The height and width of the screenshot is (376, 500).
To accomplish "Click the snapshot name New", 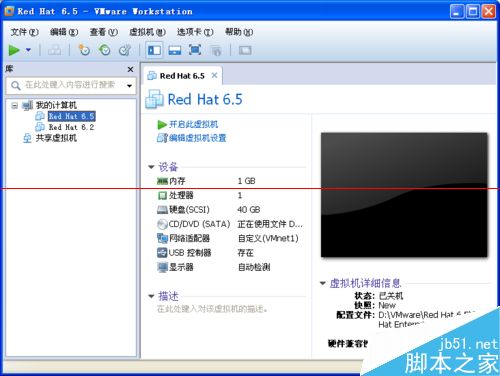I will [x=387, y=305].
